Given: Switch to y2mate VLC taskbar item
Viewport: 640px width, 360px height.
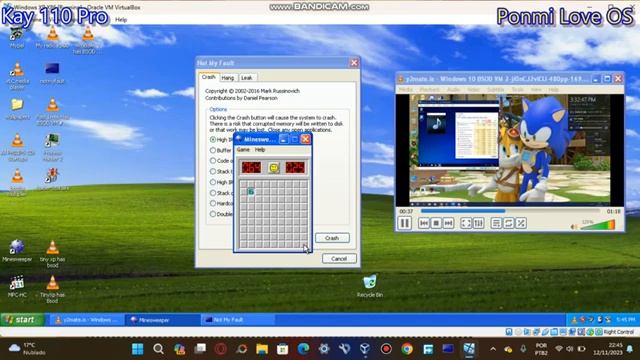Looking at the screenshot, I should click(86, 320).
